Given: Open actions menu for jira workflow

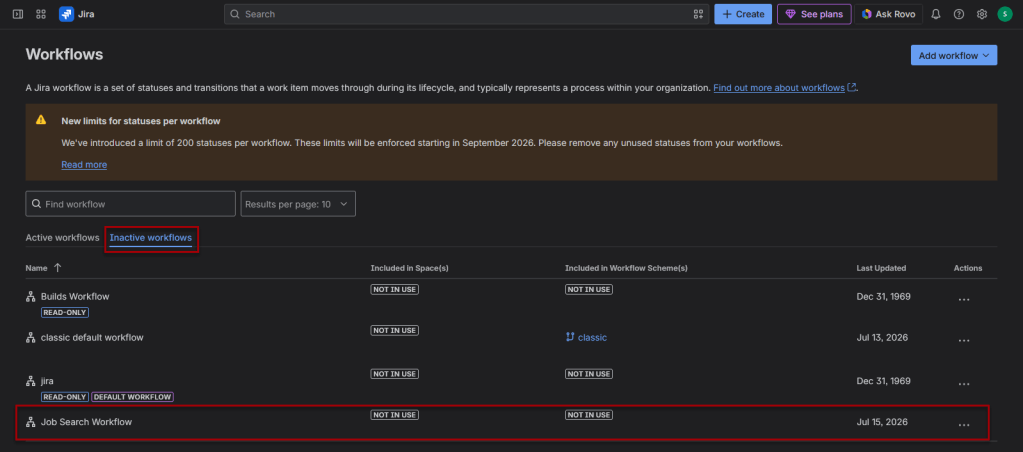Looking at the screenshot, I should click(x=964, y=383).
